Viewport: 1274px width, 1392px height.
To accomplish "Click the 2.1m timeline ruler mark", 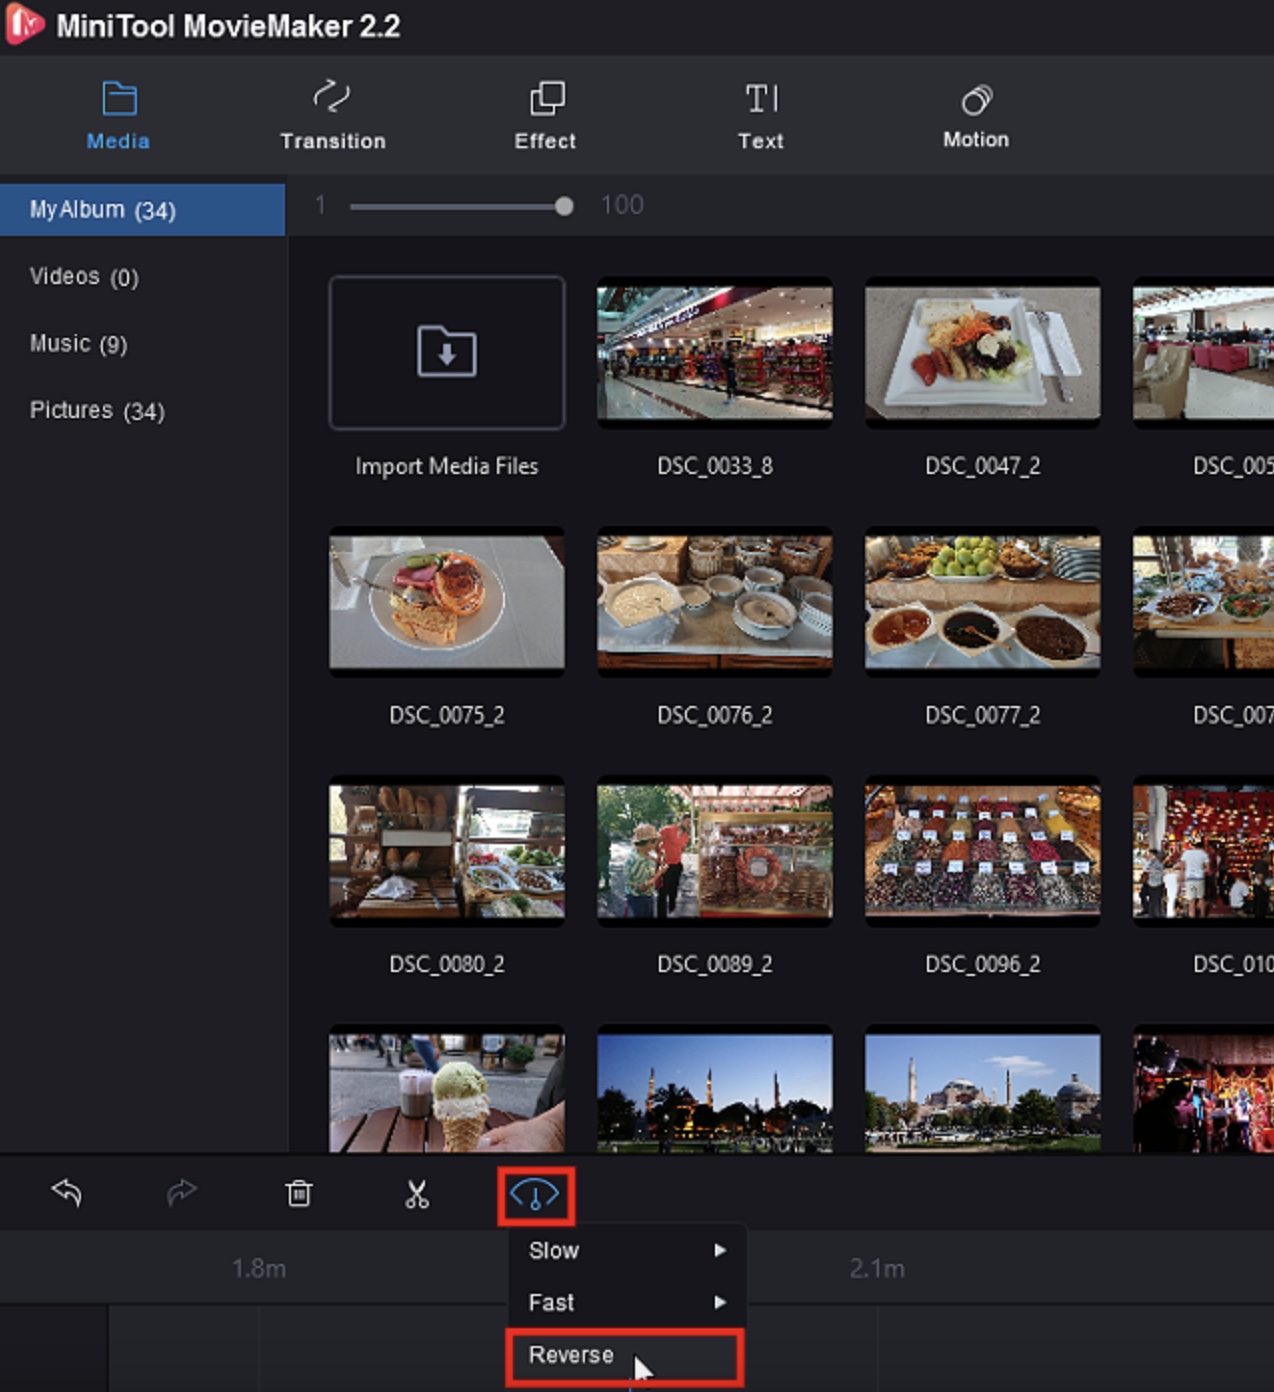I will click(x=877, y=1269).
